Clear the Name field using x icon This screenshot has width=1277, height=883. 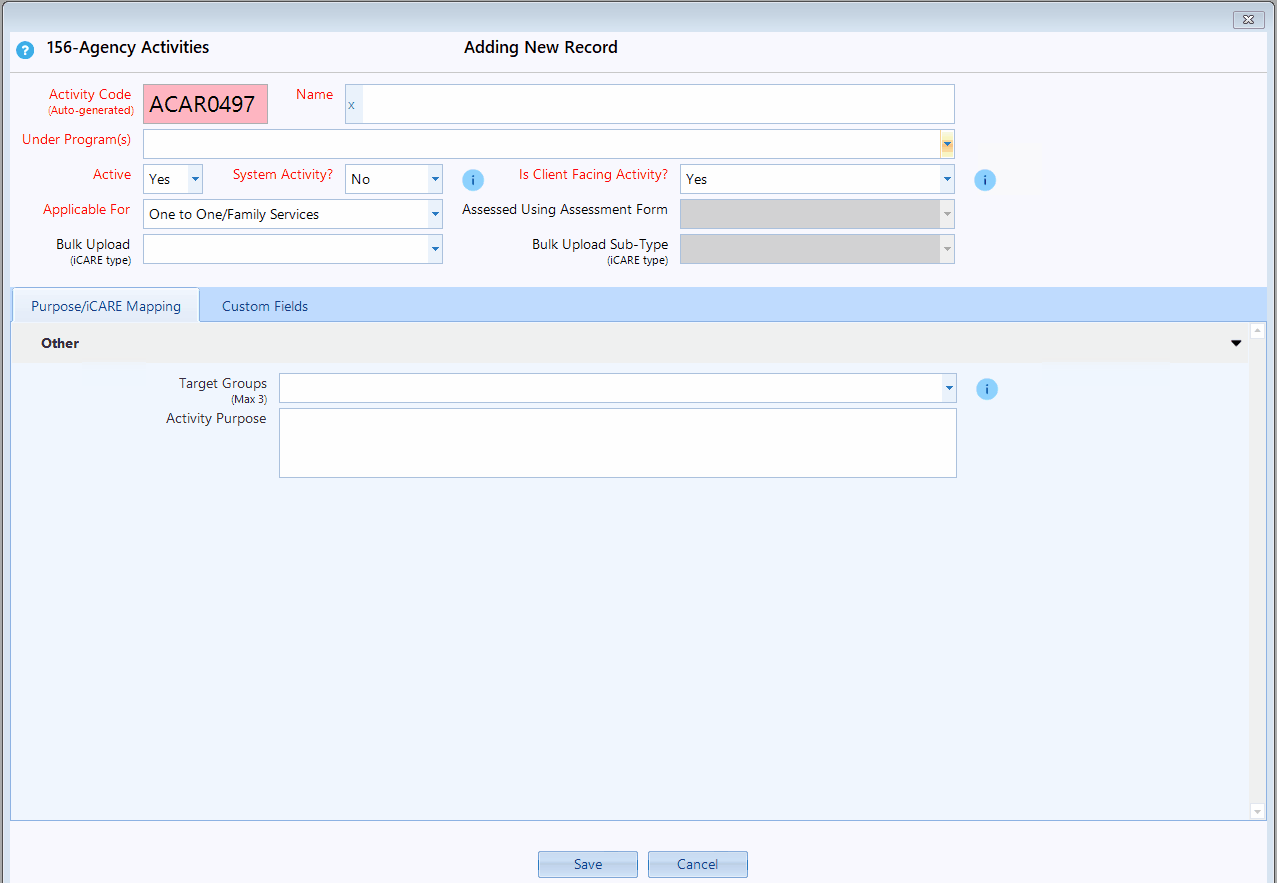point(352,105)
